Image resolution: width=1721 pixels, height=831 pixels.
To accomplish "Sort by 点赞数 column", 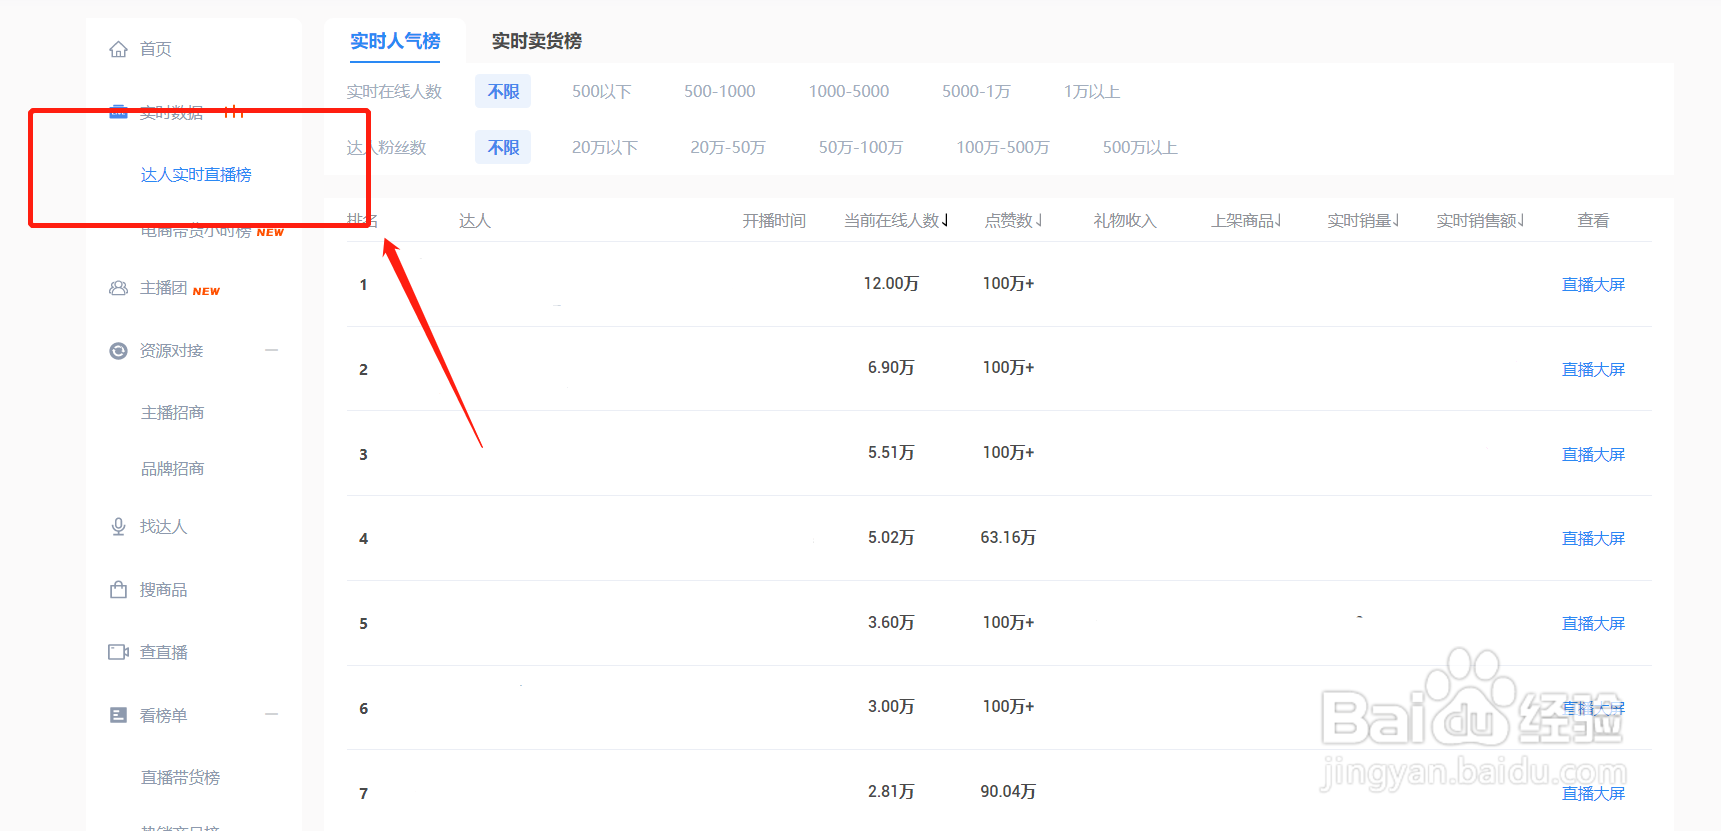I will tap(1013, 221).
